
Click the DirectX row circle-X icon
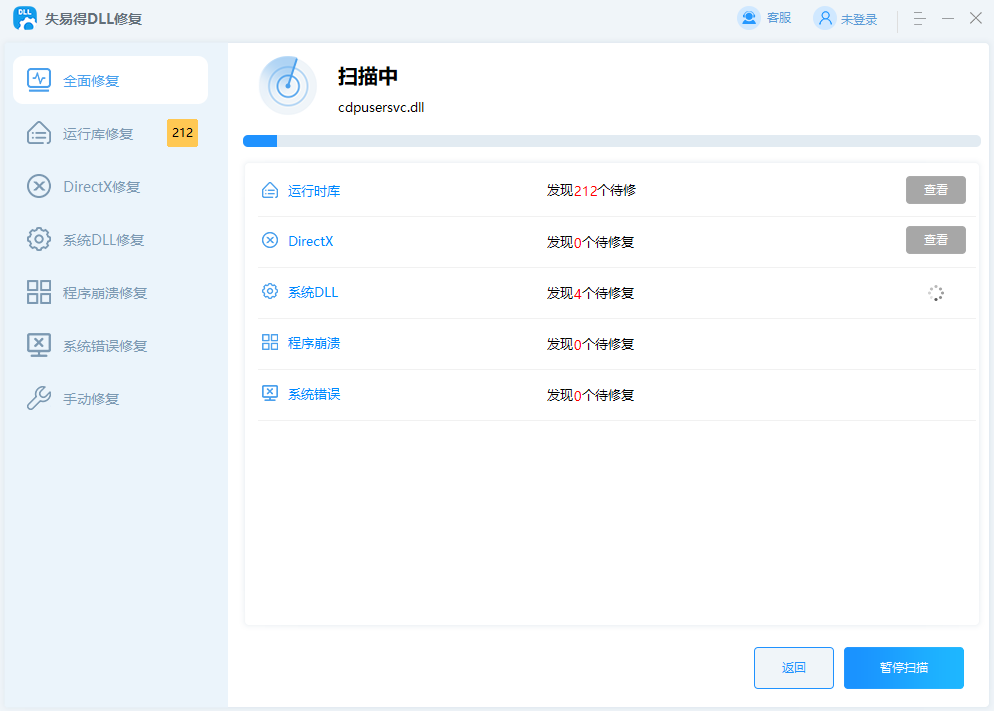pyautogui.click(x=270, y=241)
